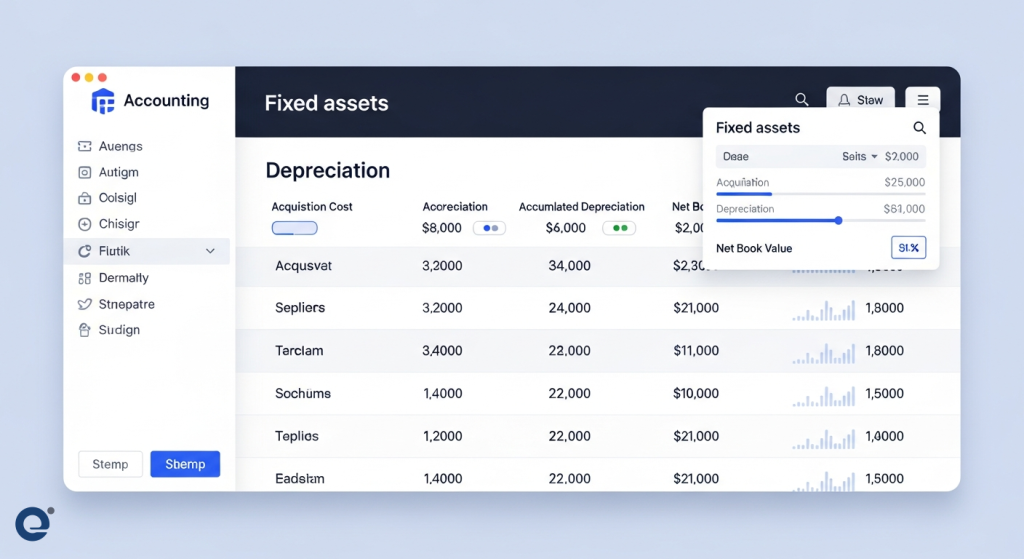This screenshot has height=559, width=1024.
Task: Click the Stnepatre sidebar icon
Action: (x=84, y=304)
